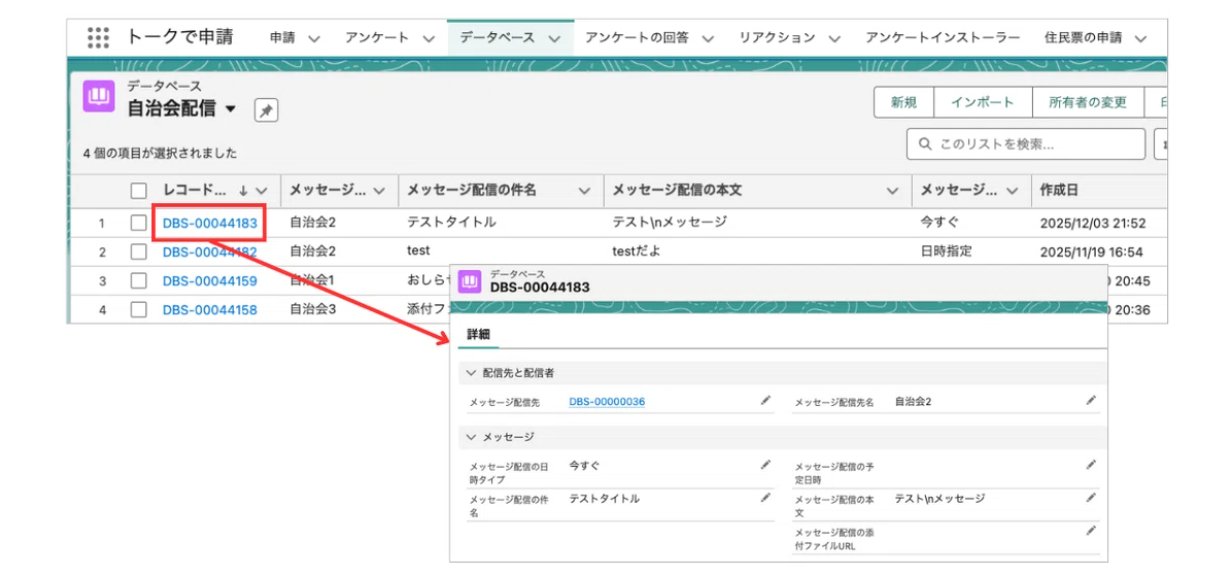Viewport: 1228px width, 570px height.
Task: Open record link DBS-00044182
Action: (210, 252)
